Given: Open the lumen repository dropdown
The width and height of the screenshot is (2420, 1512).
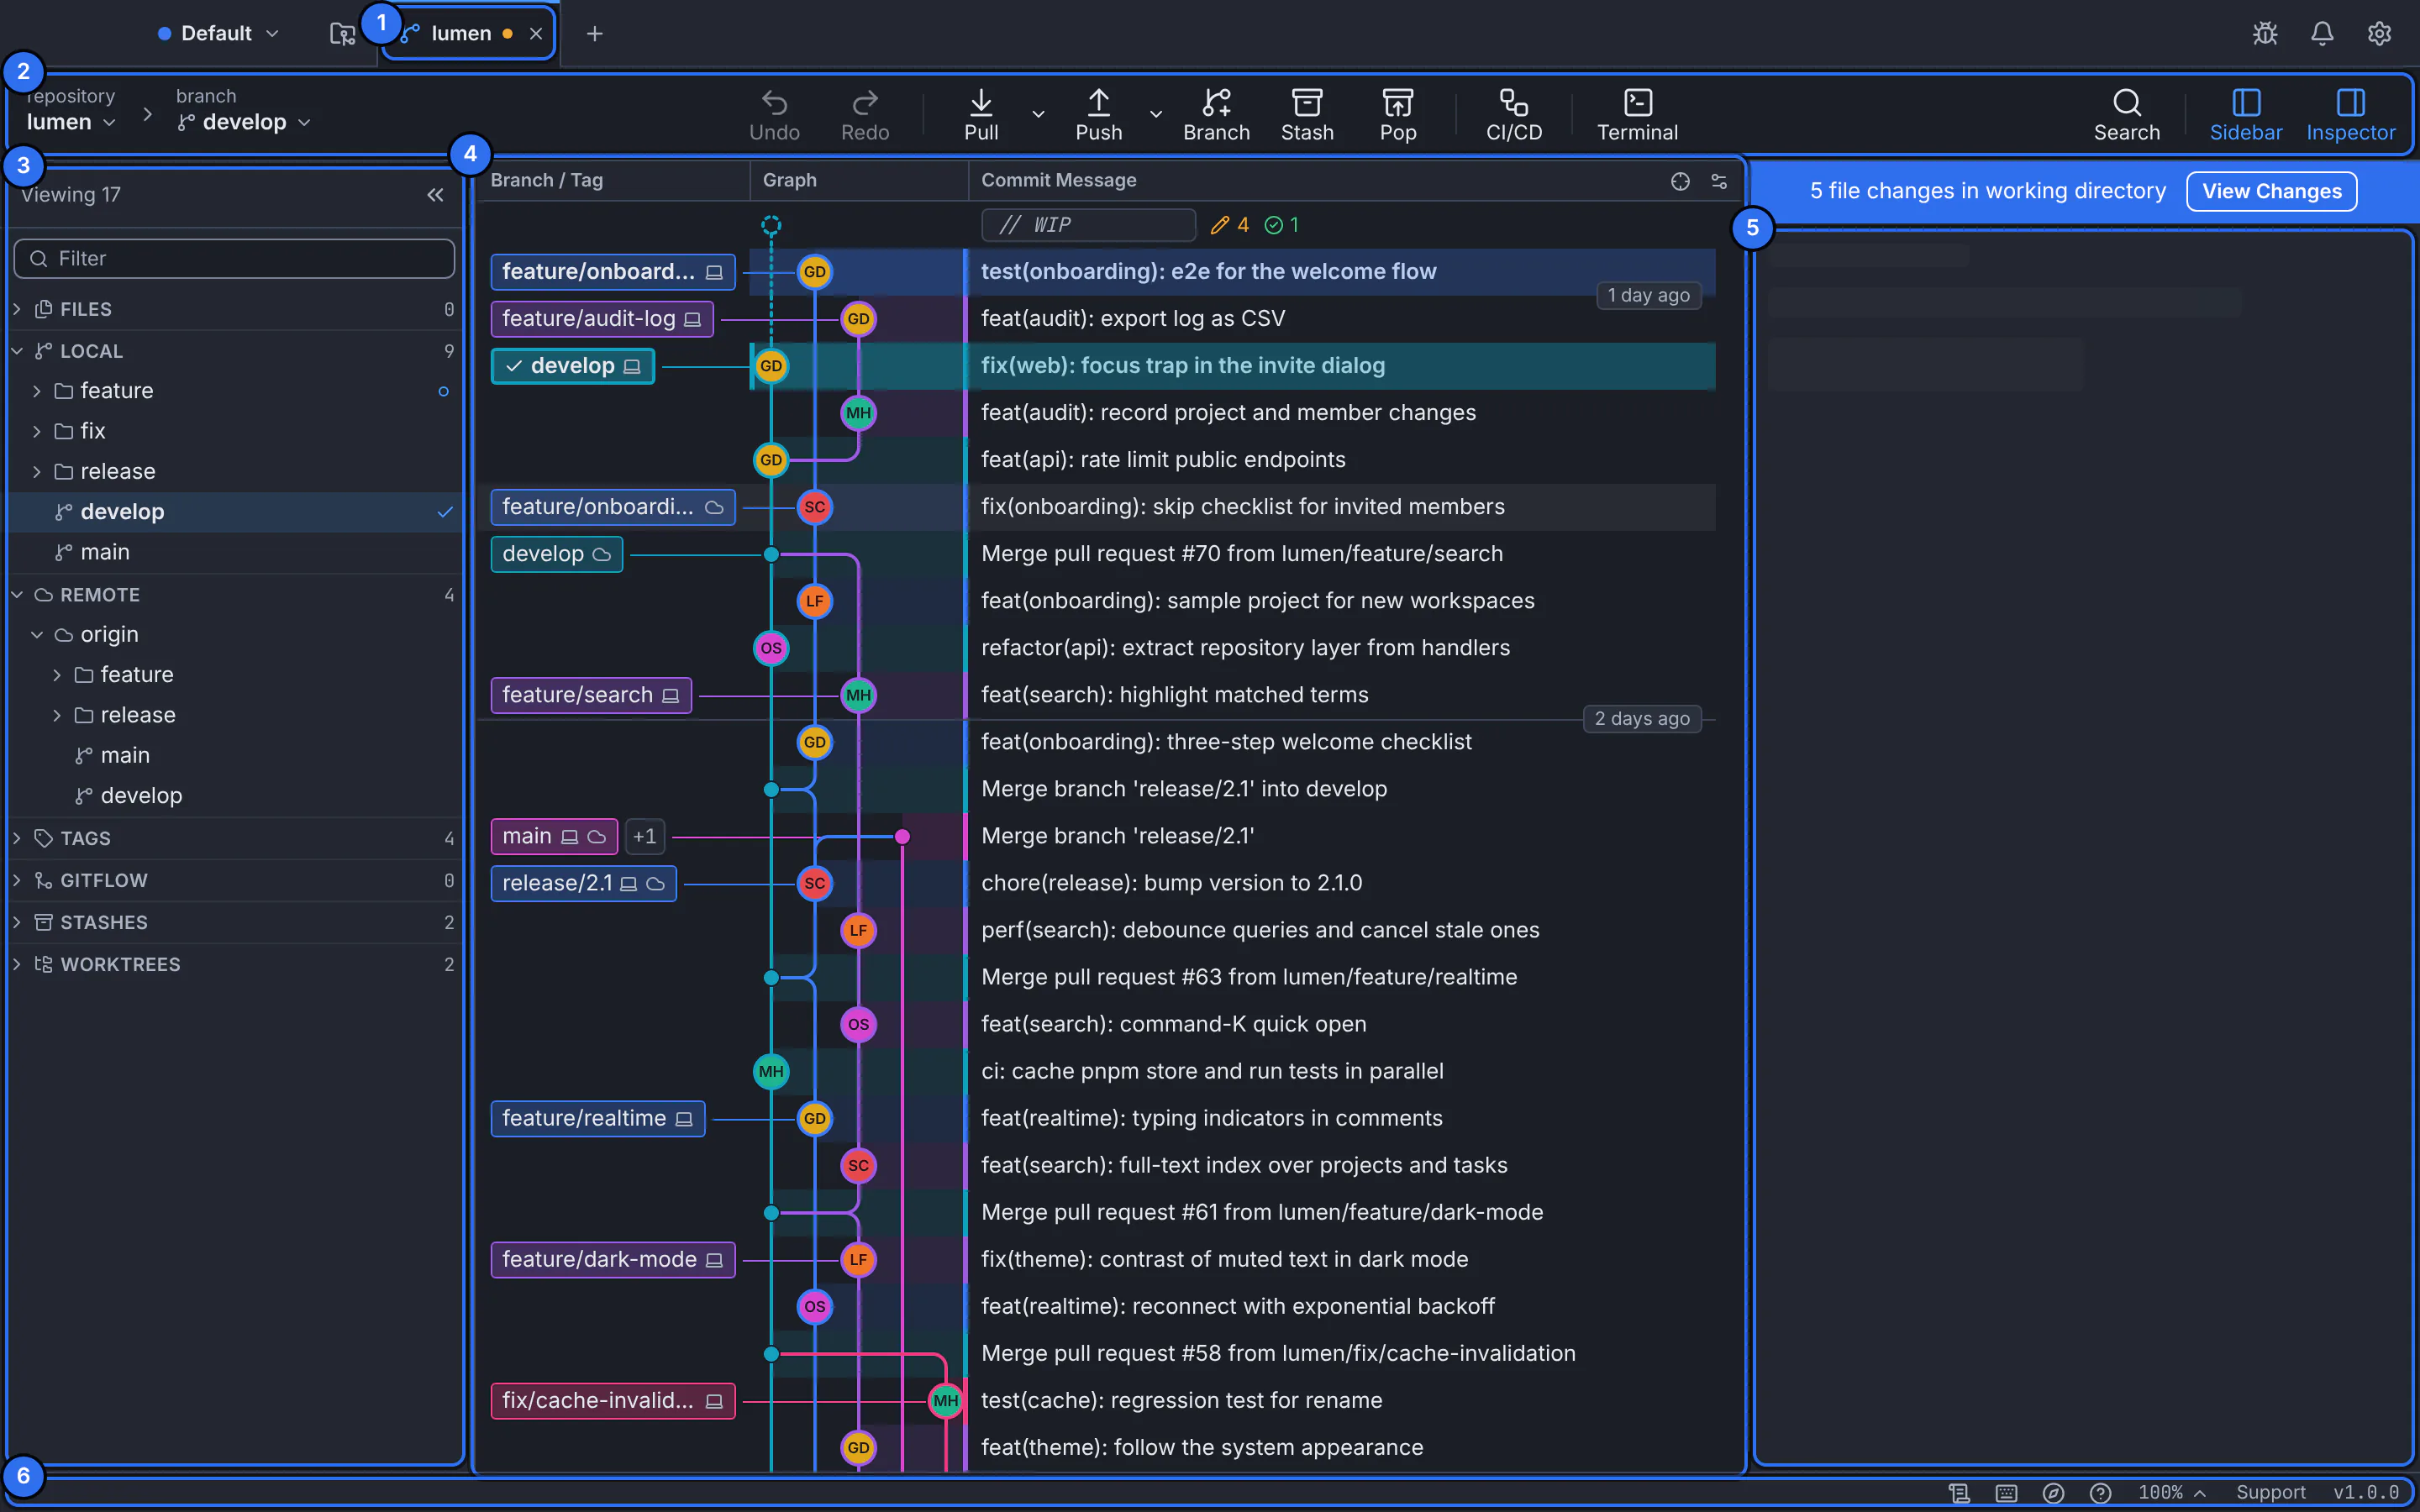Looking at the screenshot, I should pos(71,122).
